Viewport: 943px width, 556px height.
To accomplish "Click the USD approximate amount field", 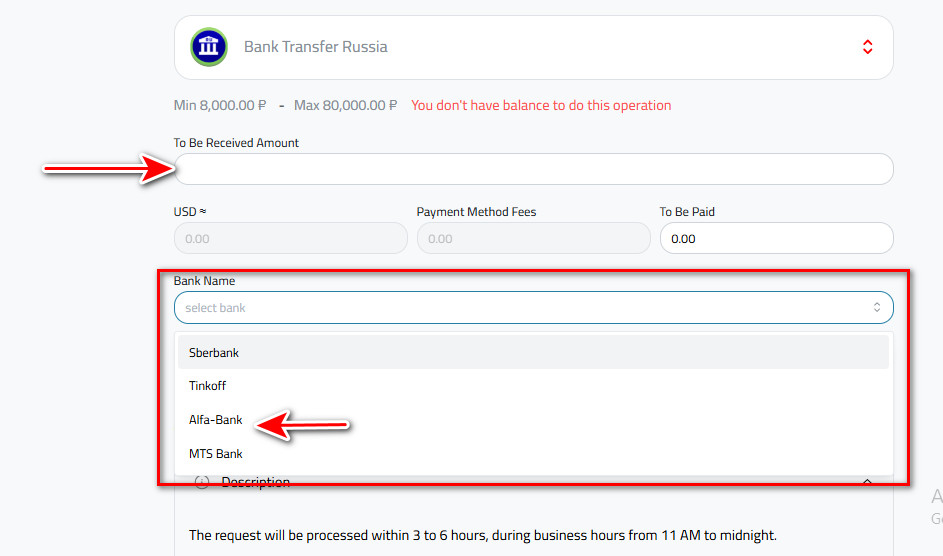I will (290, 238).
